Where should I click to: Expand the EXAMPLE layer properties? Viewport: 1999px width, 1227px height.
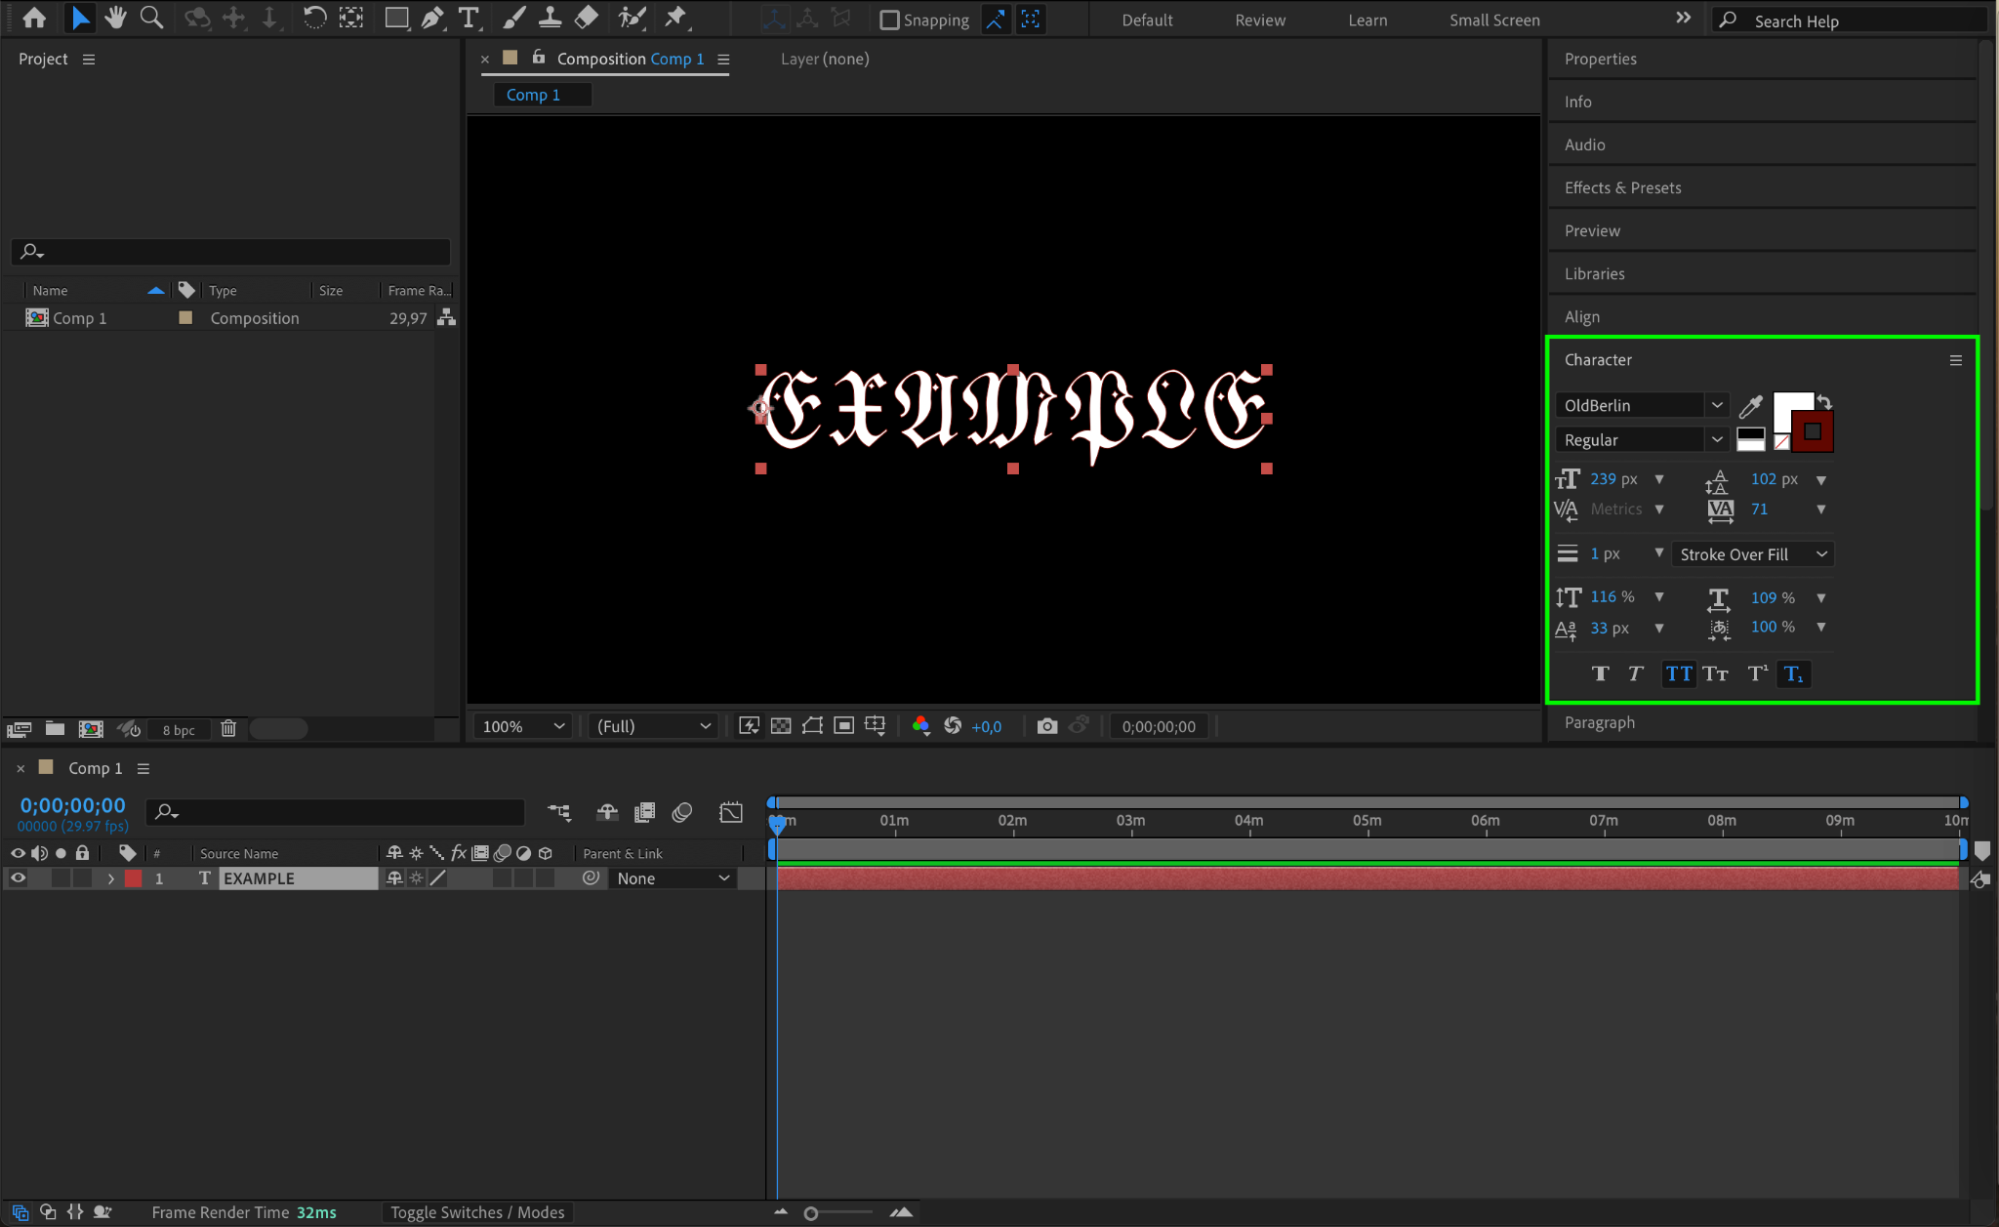(111, 878)
